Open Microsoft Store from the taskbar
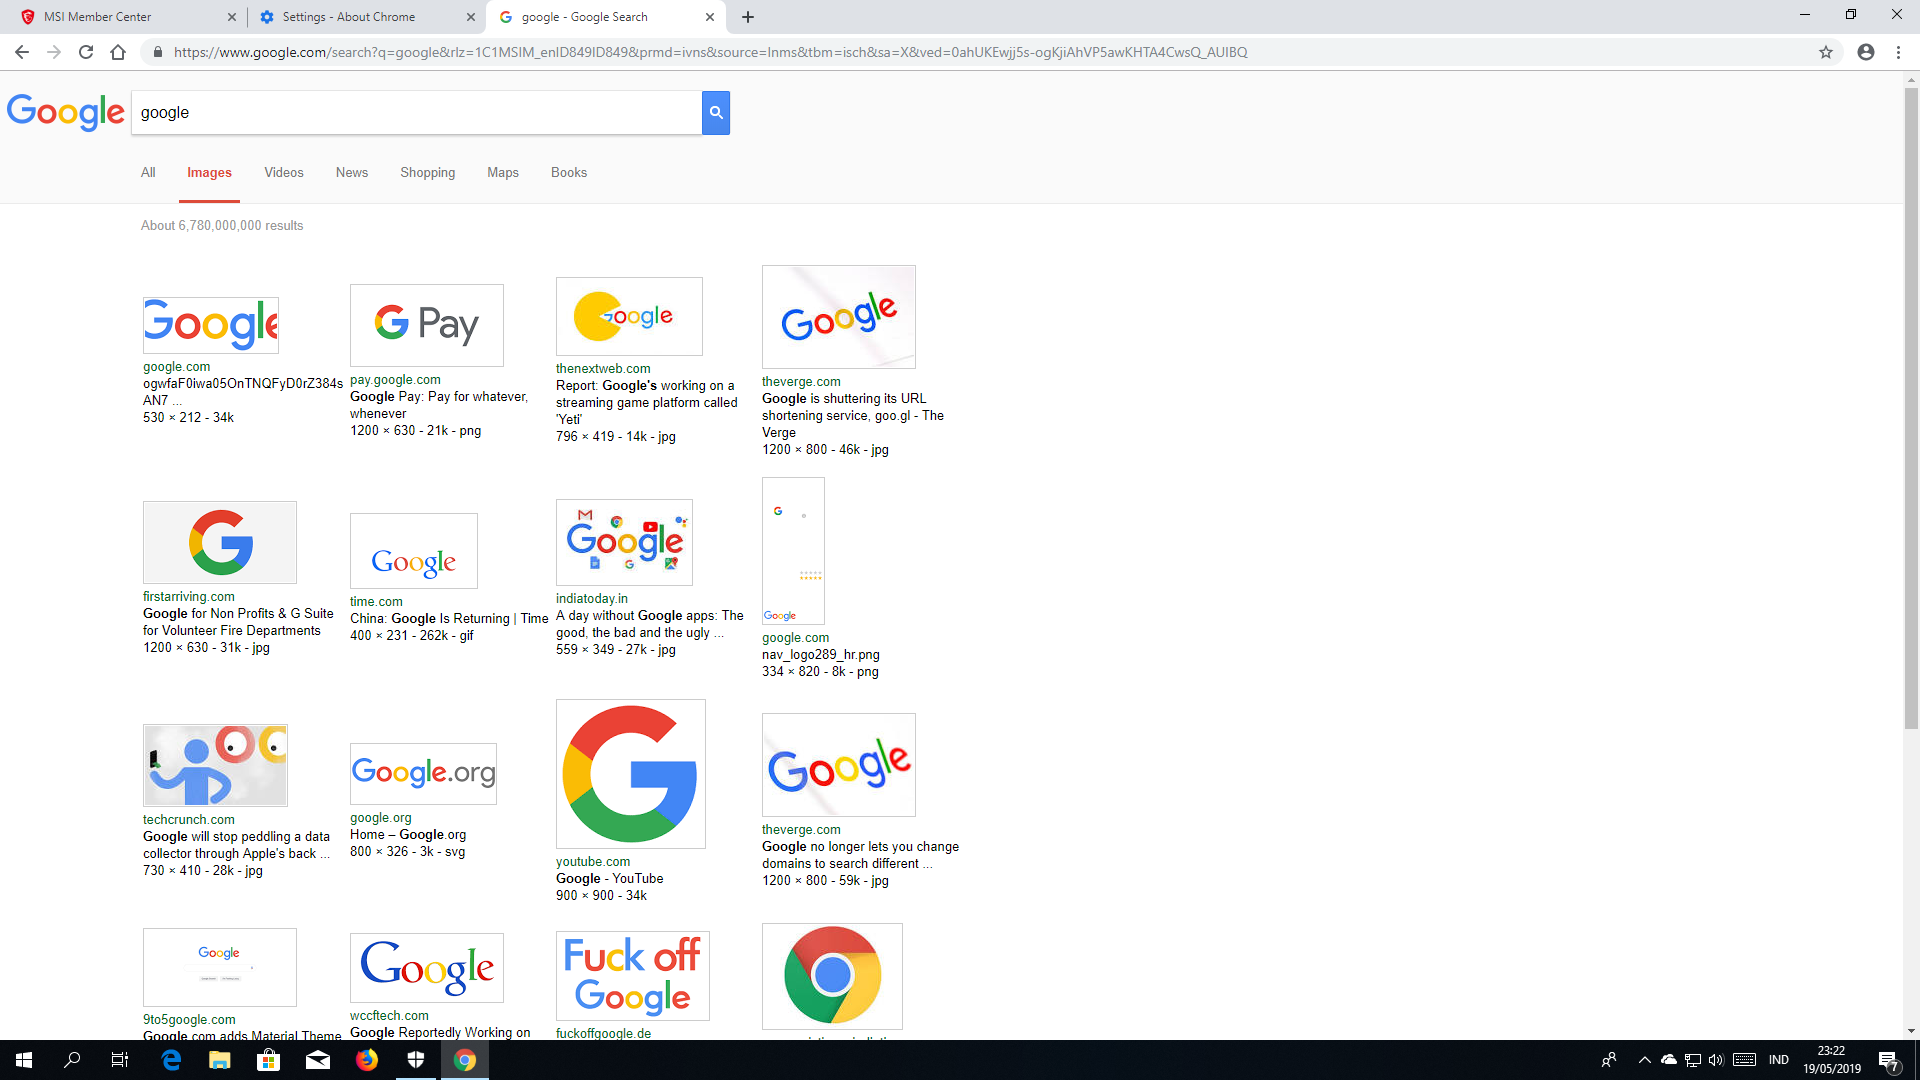 (x=269, y=1060)
